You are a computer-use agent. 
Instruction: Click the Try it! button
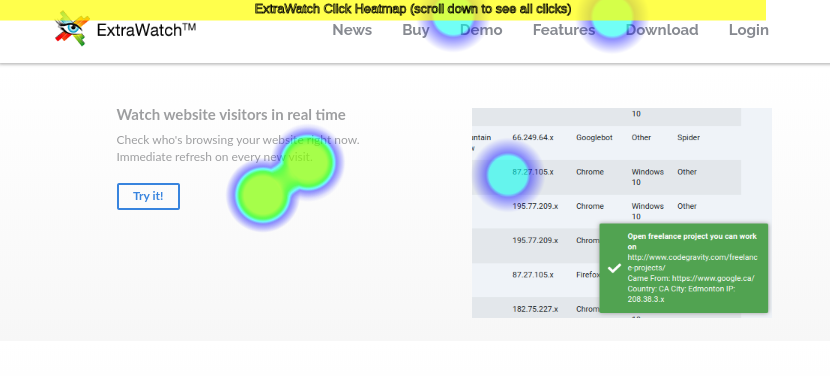pos(148,196)
